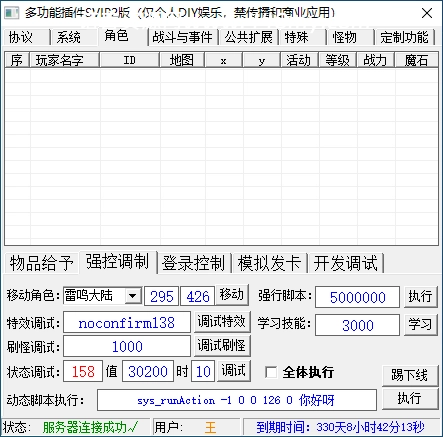Click the 调试特效 button
This screenshot has width=443, height=437.
pyautogui.click(x=222, y=322)
